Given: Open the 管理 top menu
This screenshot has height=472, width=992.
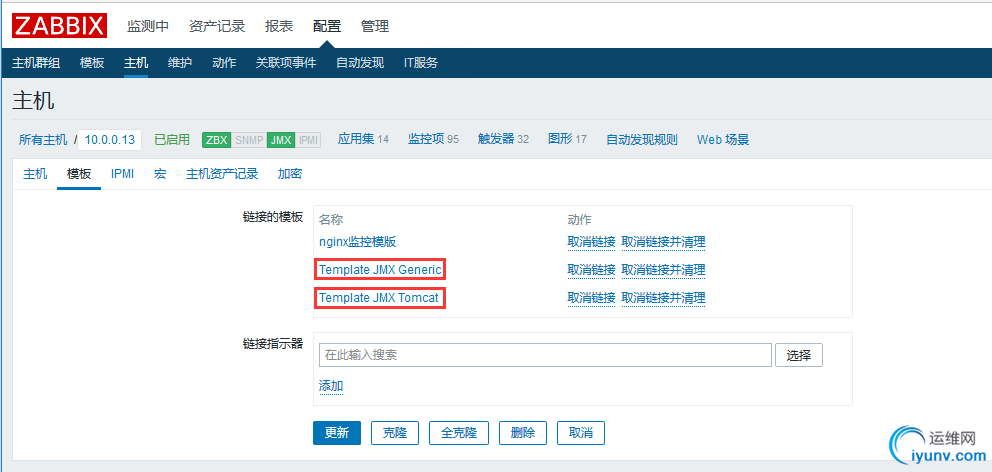Looking at the screenshot, I should click(375, 26).
